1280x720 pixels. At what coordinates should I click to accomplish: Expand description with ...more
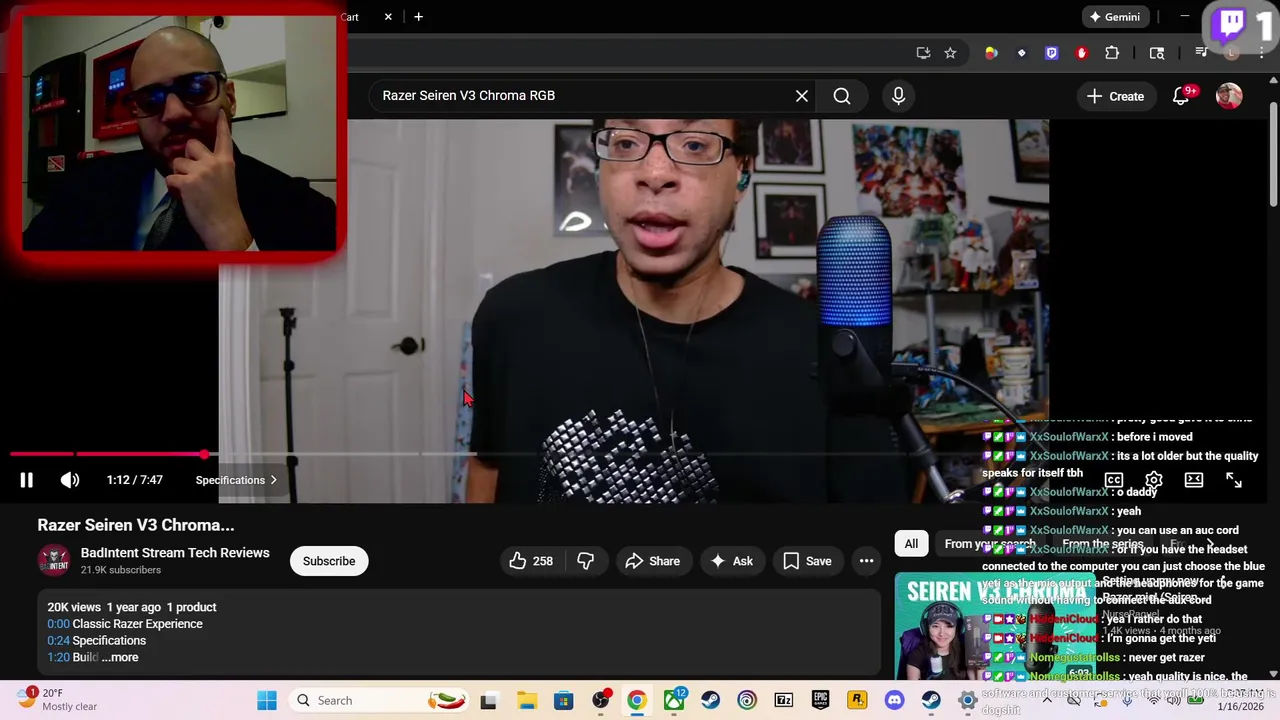(120, 658)
